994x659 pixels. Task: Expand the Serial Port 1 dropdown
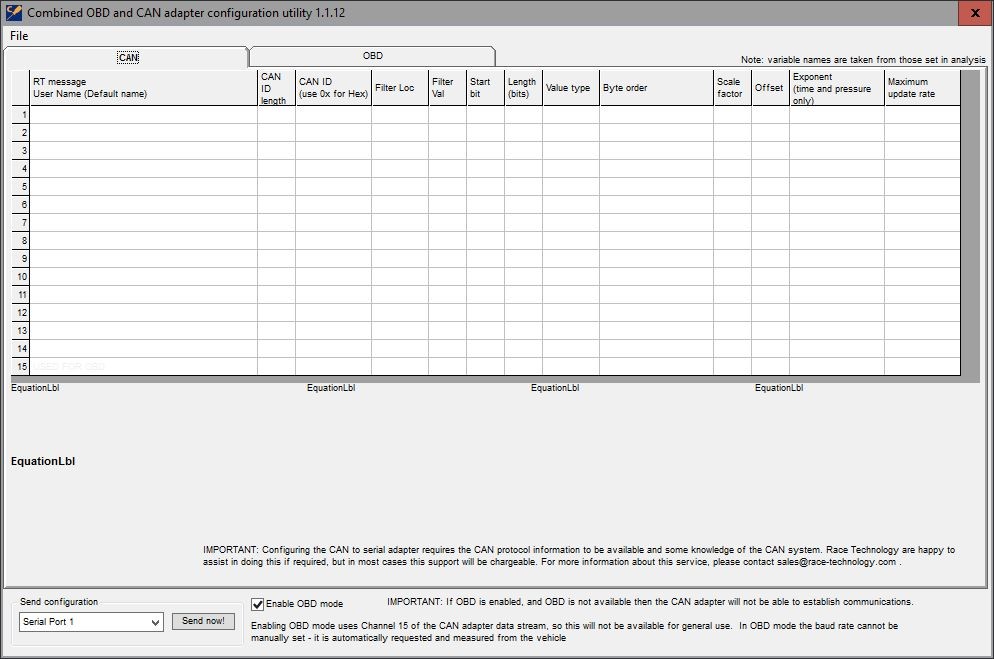pos(154,622)
